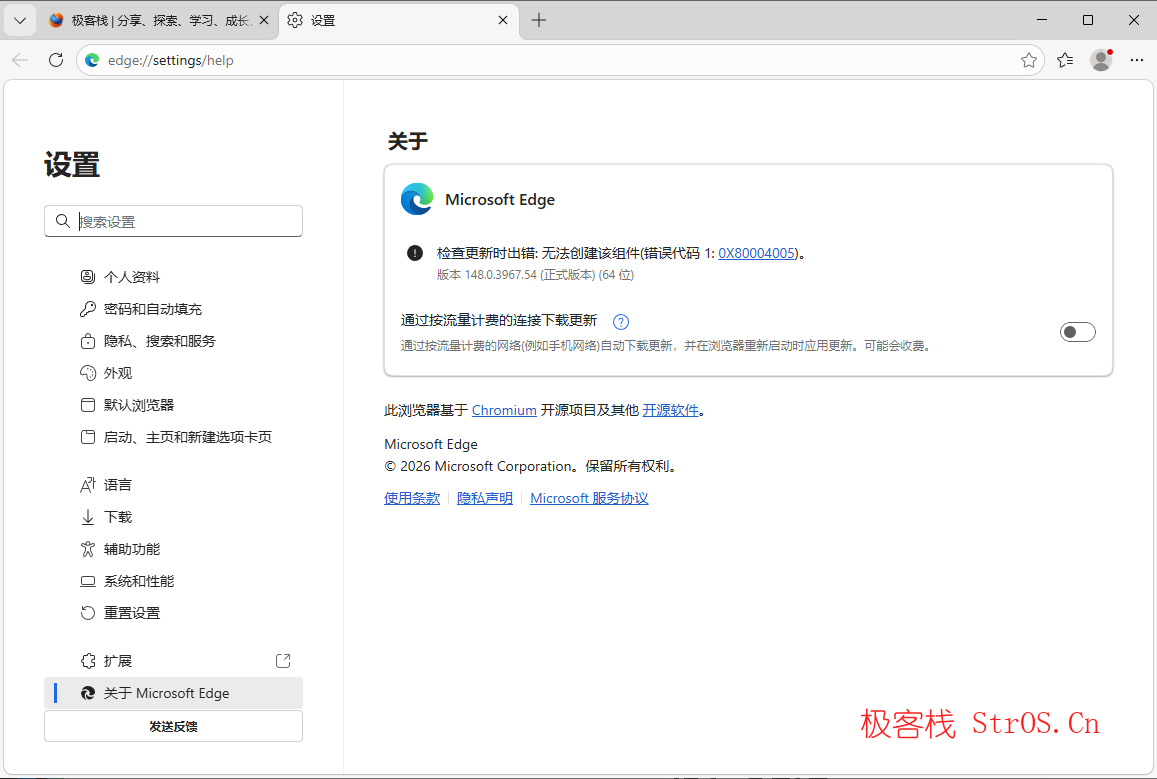Click the Edge logo in address bar
This screenshot has height=779, width=1157.
coord(92,60)
